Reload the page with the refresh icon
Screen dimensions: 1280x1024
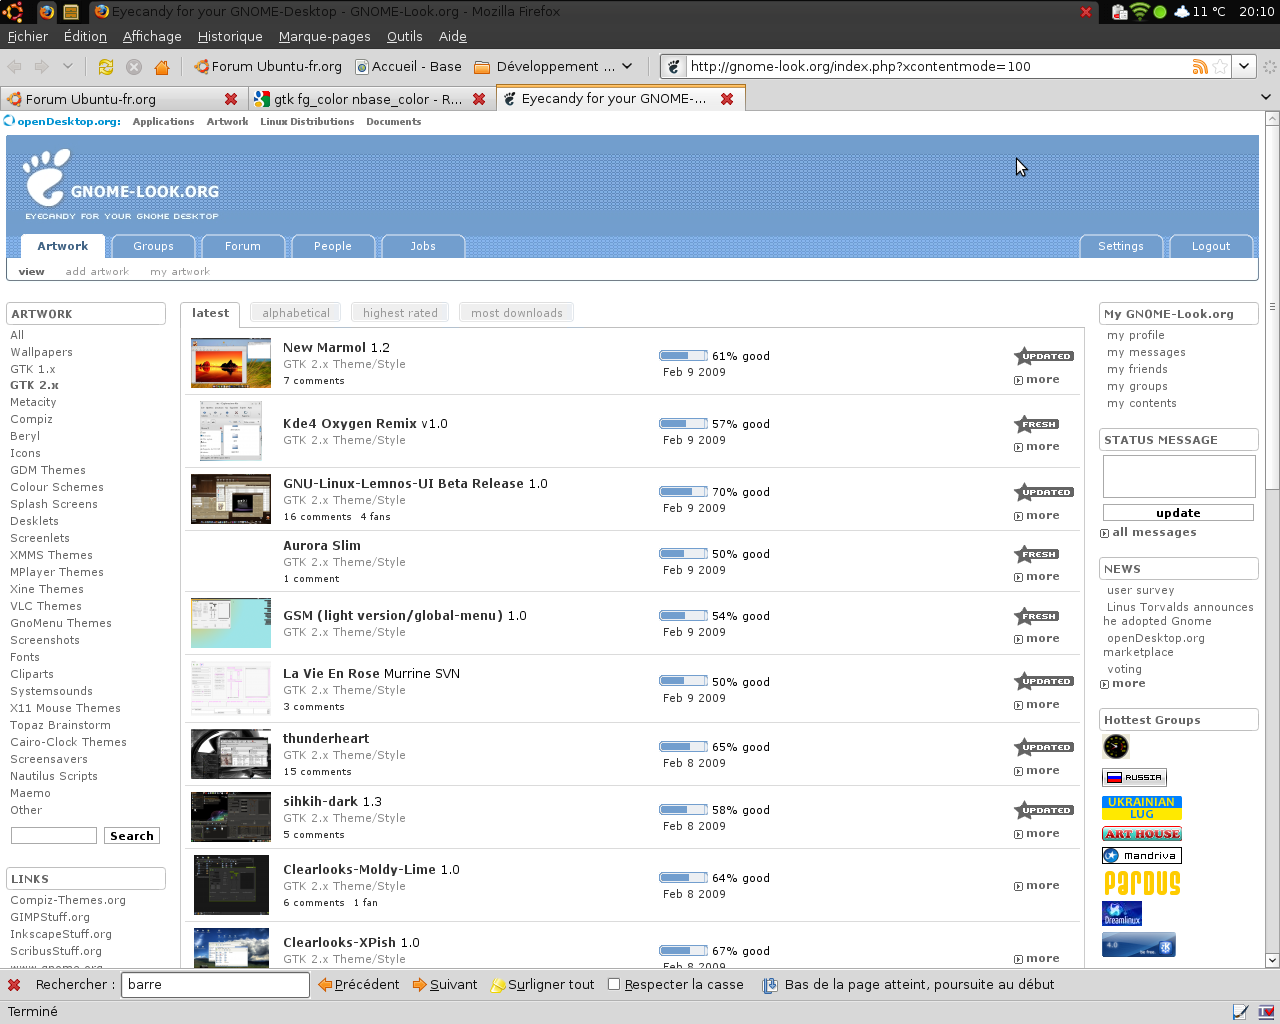coord(106,67)
